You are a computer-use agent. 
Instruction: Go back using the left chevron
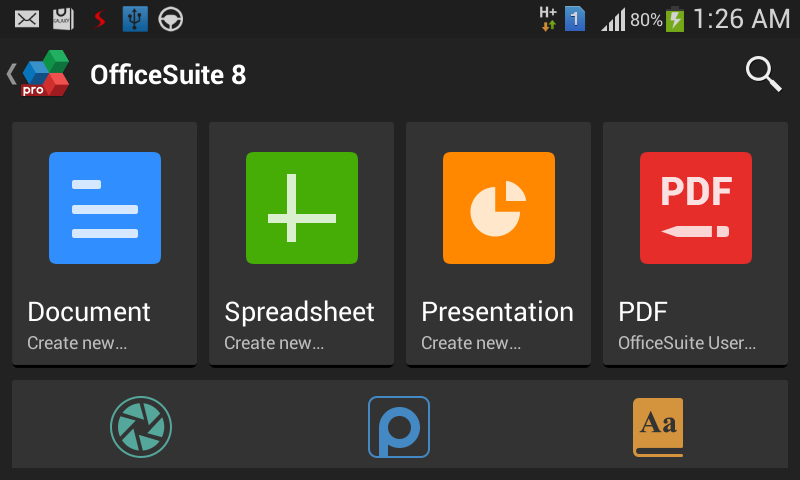click(11, 74)
